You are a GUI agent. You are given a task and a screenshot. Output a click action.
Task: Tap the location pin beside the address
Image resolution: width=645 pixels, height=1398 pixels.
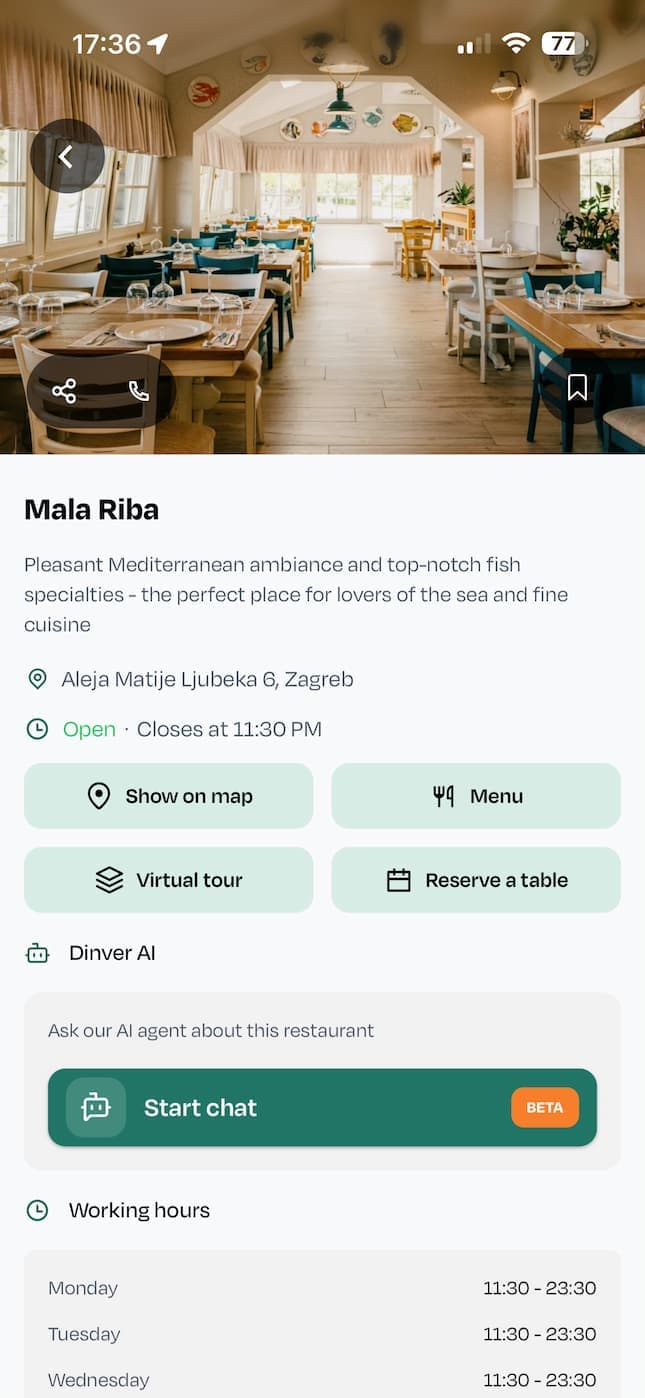pos(37,679)
